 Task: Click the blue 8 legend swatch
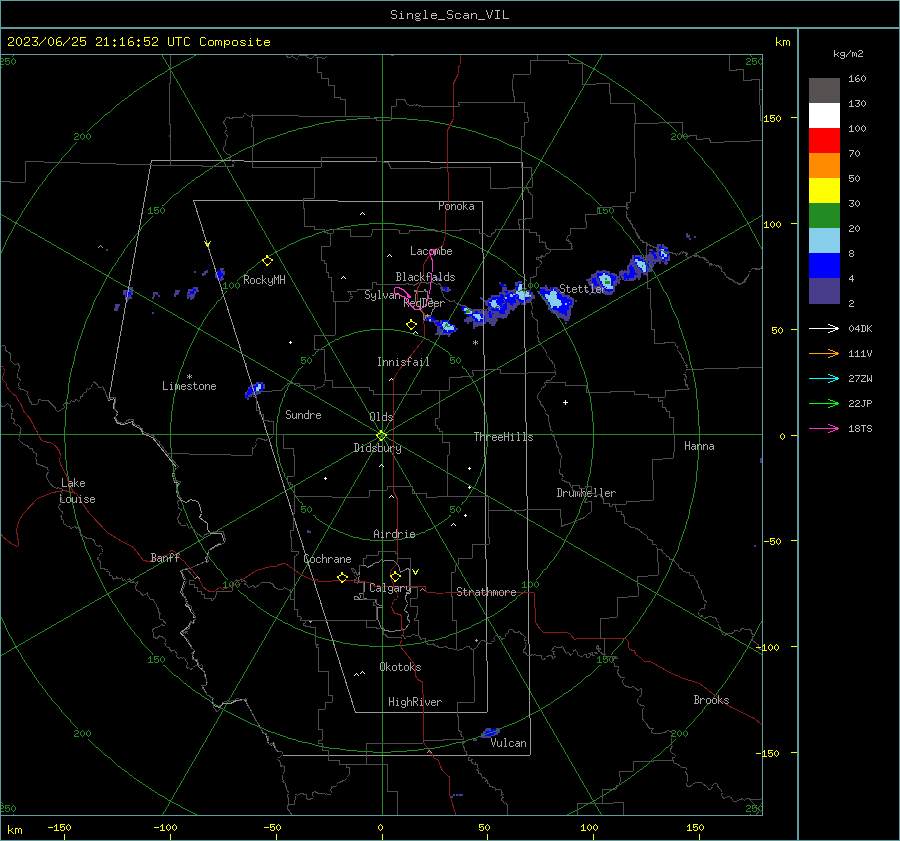[824, 266]
